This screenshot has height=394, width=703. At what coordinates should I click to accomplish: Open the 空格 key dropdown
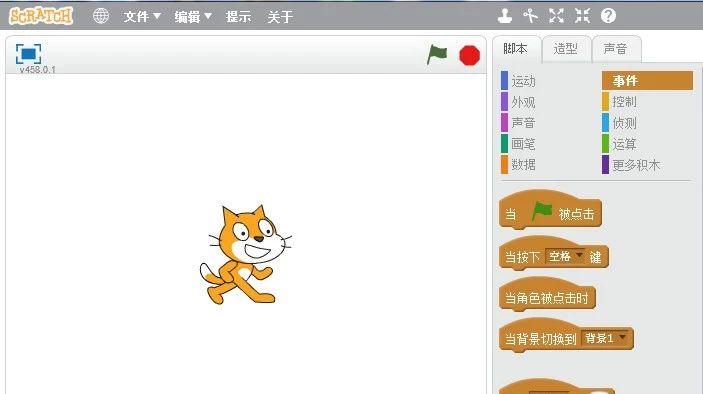(565, 256)
